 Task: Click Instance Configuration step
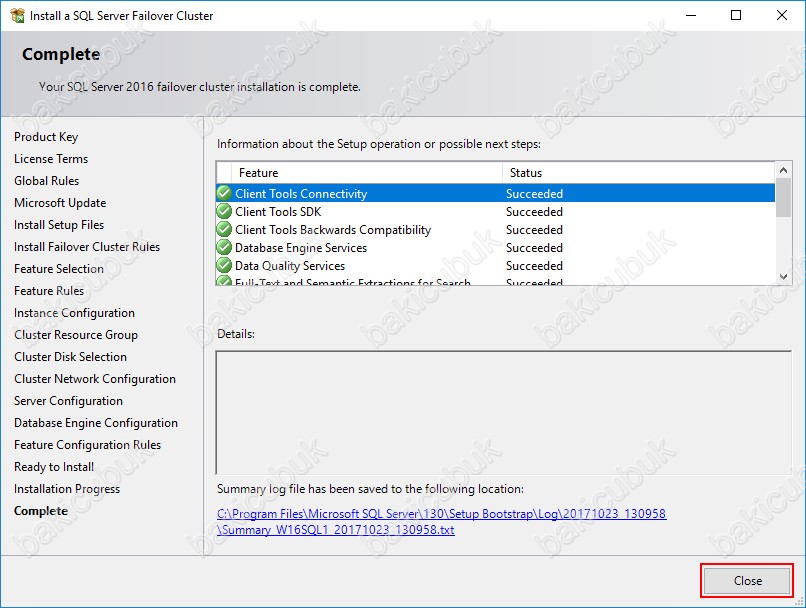click(74, 313)
